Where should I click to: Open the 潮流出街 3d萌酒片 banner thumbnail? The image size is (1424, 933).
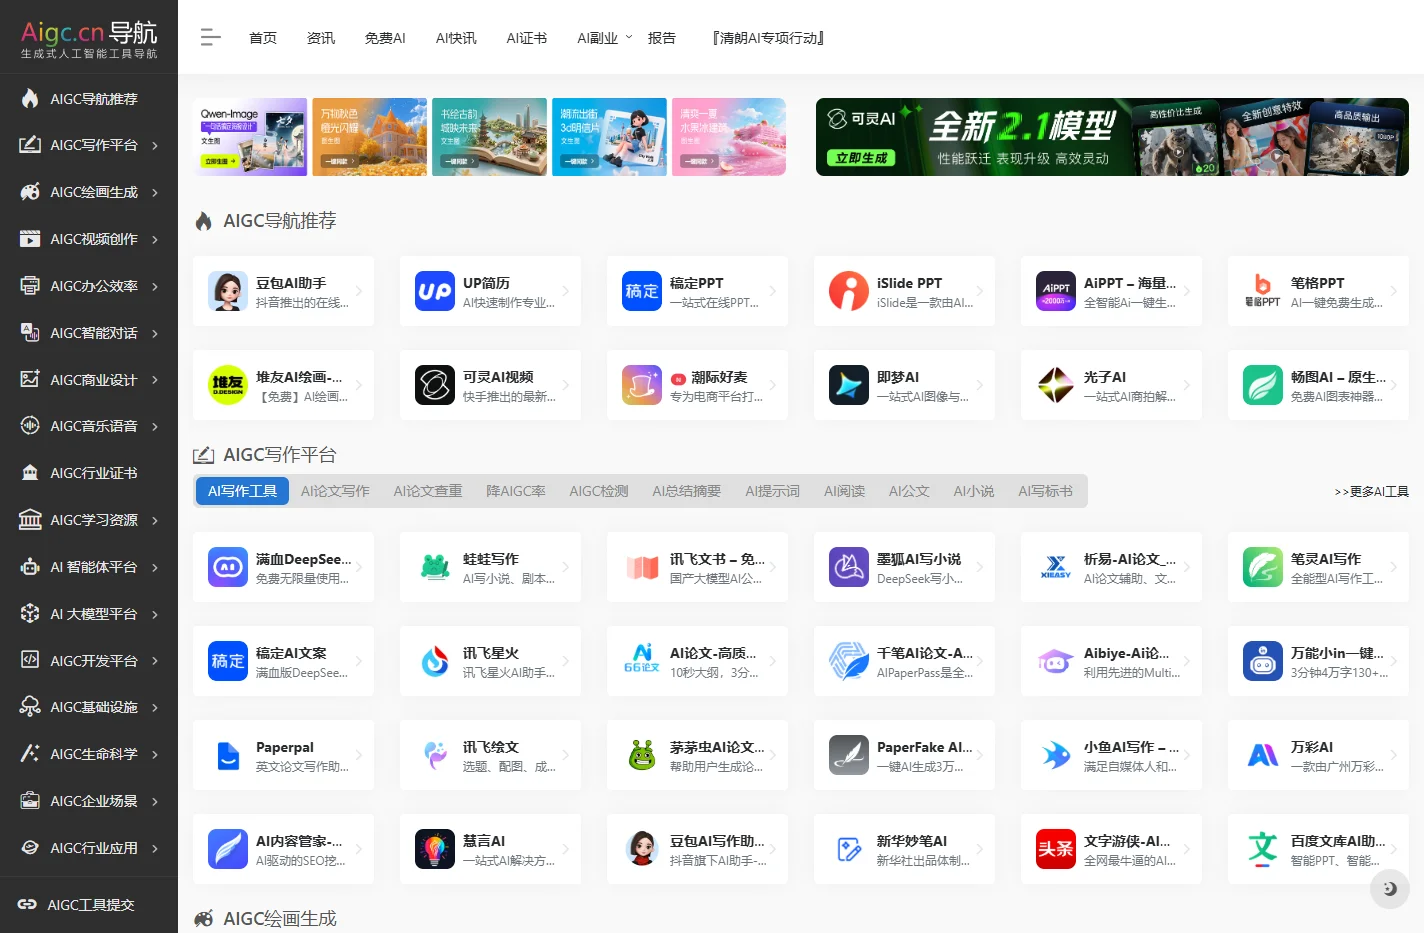click(x=609, y=137)
